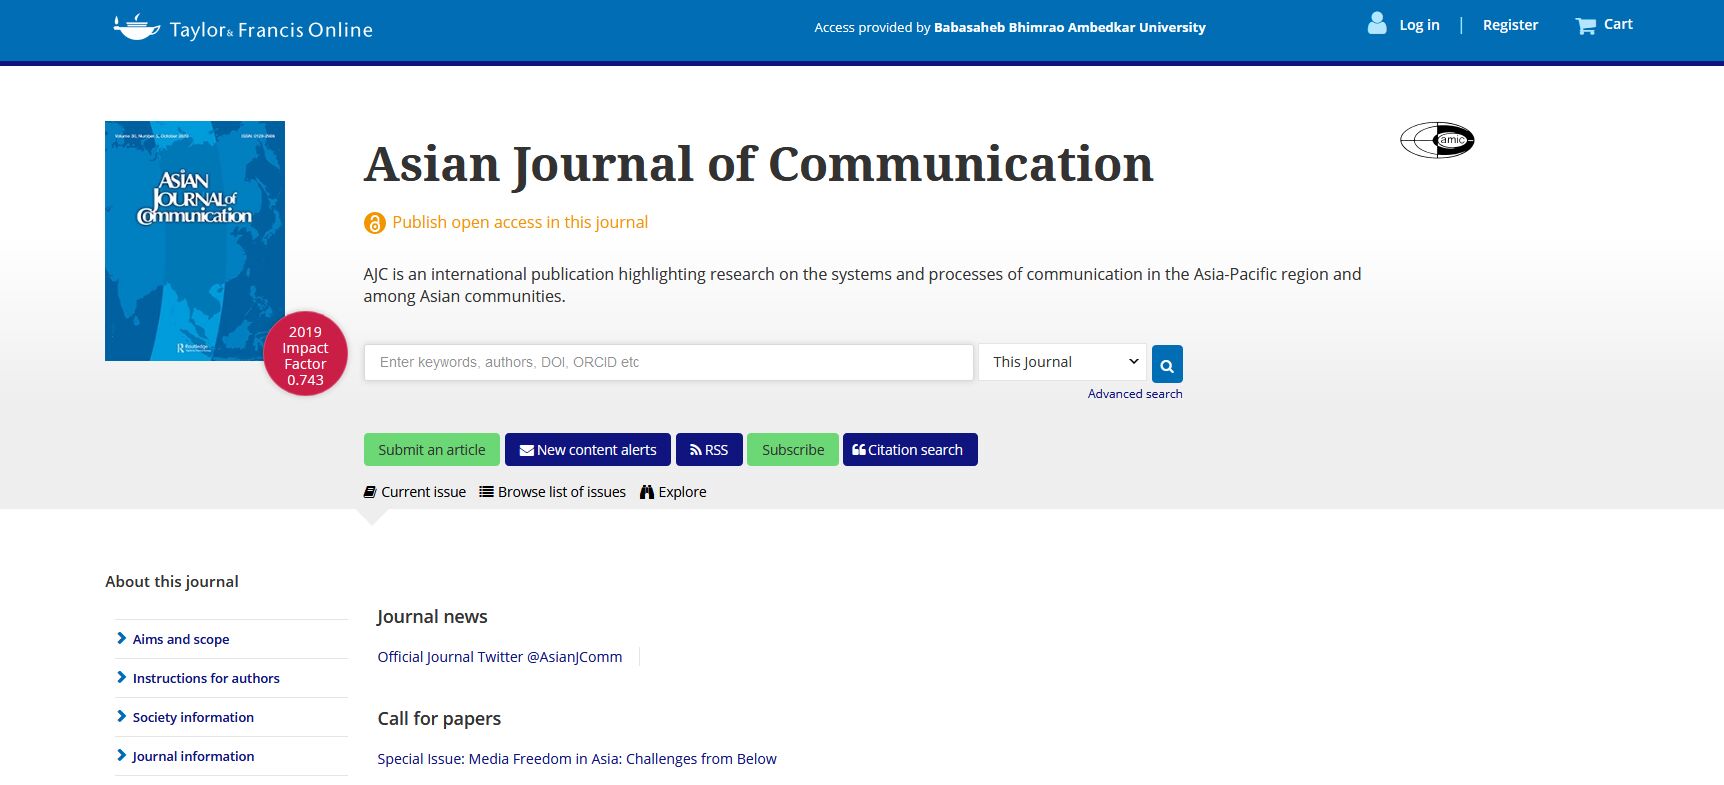1724x785 pixels.
Task: Open the Cart link
Action: click(x=1618, y=24)
